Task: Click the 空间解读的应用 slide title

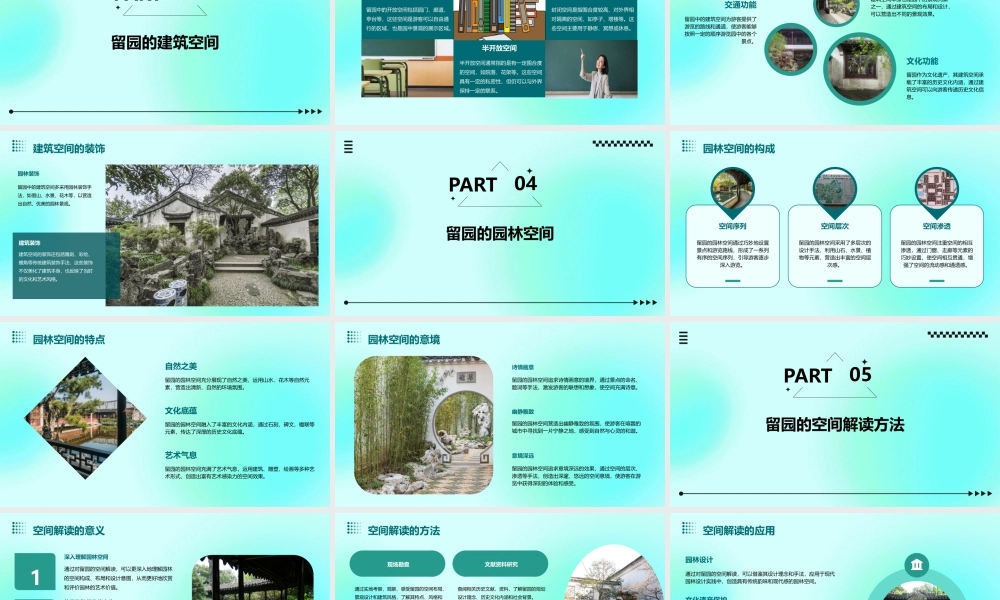Action: [739, 530]
